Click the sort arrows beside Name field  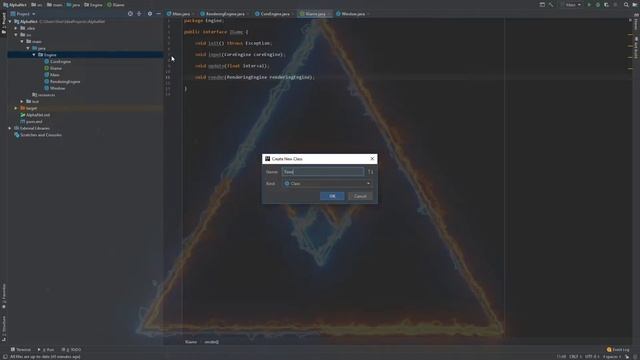point(370,172)
